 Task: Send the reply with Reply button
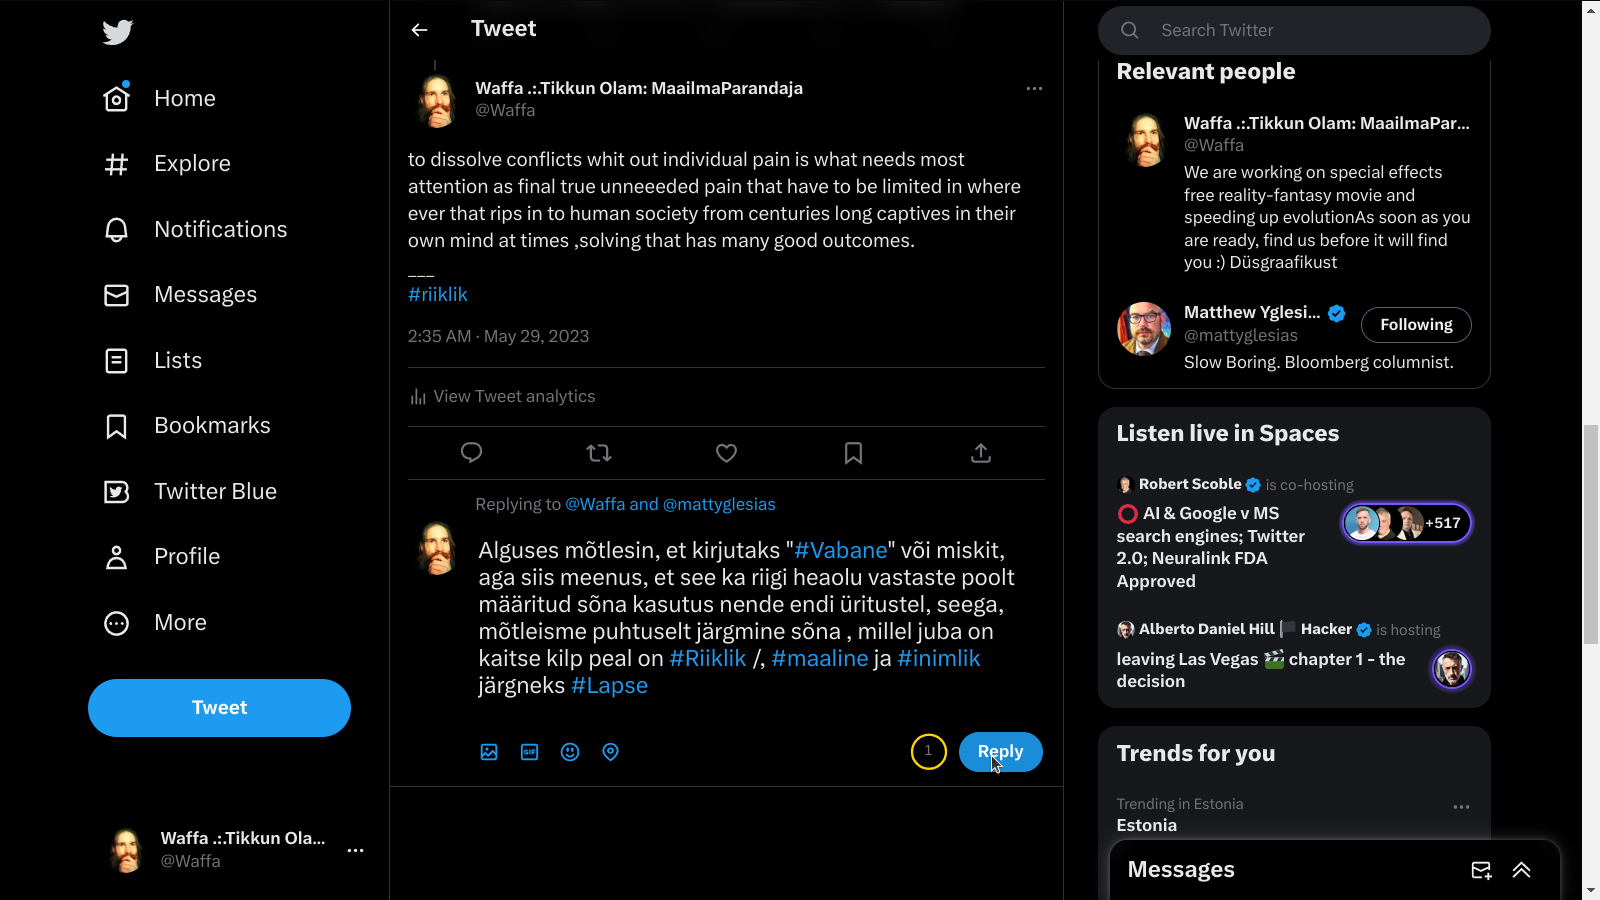(x=1000, y=752)
